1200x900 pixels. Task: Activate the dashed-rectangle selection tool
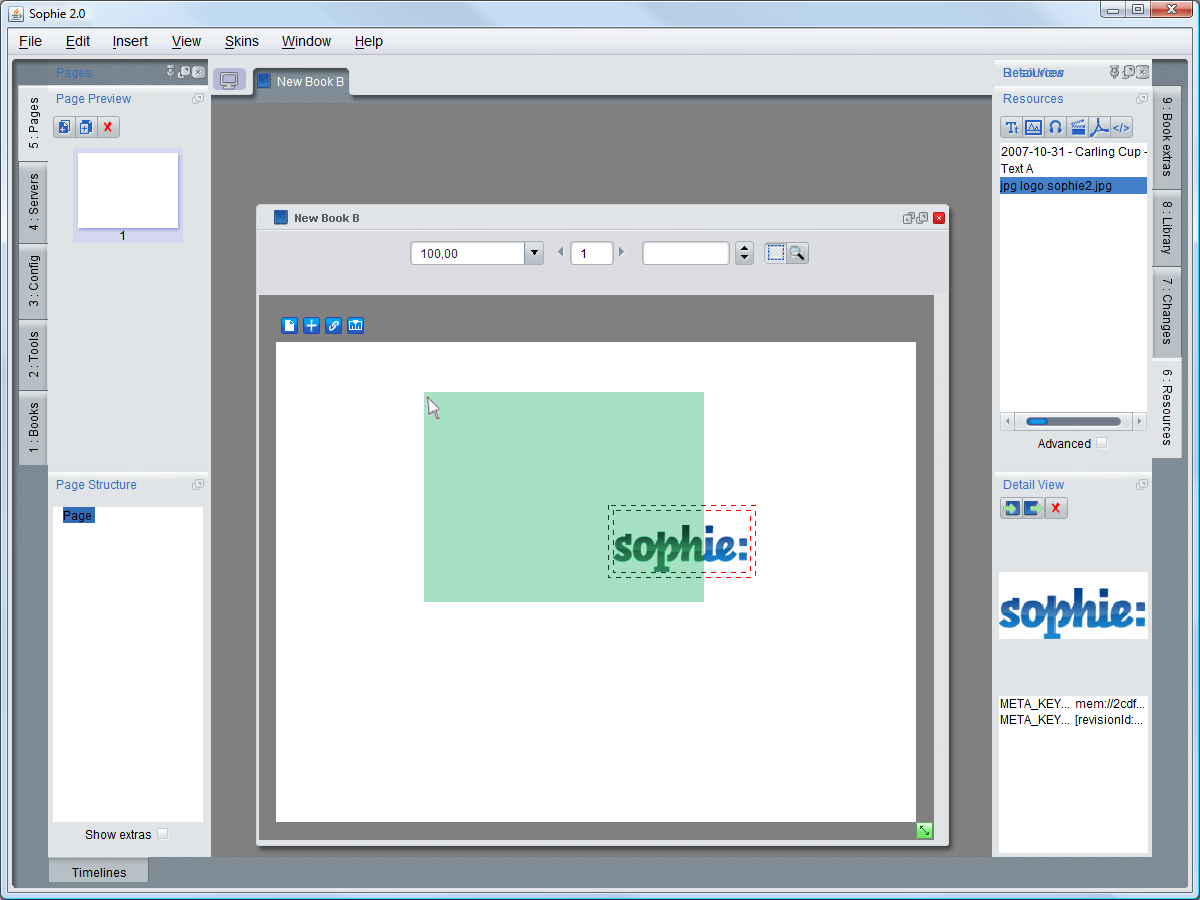click(776, 253)
